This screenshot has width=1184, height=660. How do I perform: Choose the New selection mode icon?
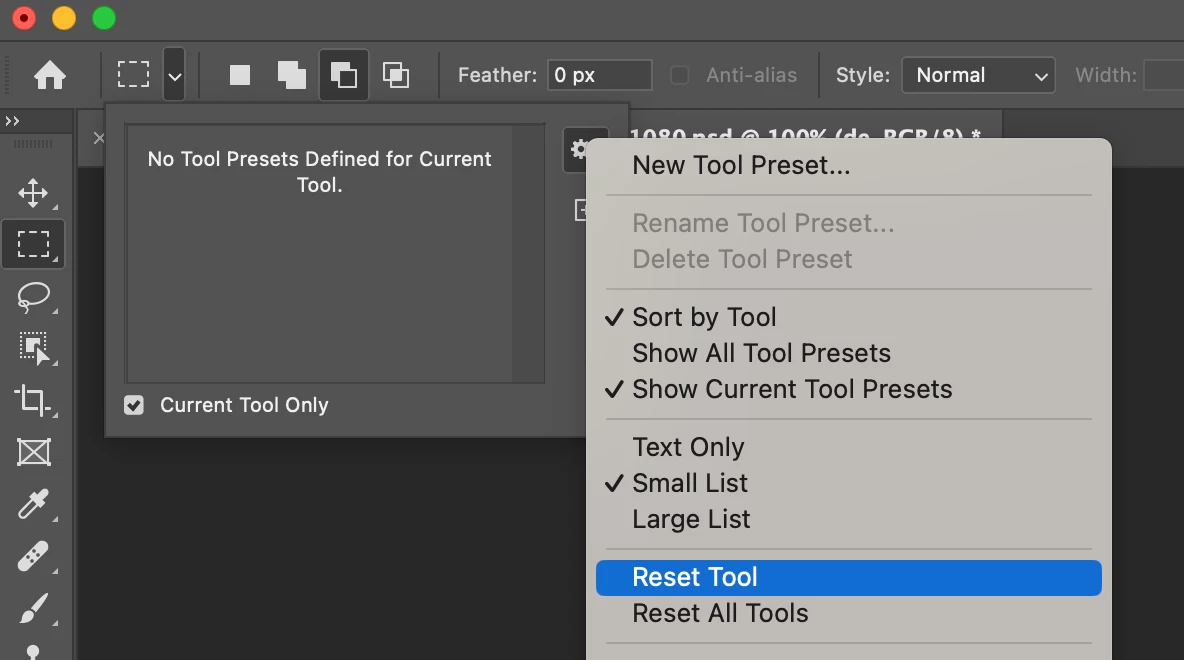(x=240, y=75)
